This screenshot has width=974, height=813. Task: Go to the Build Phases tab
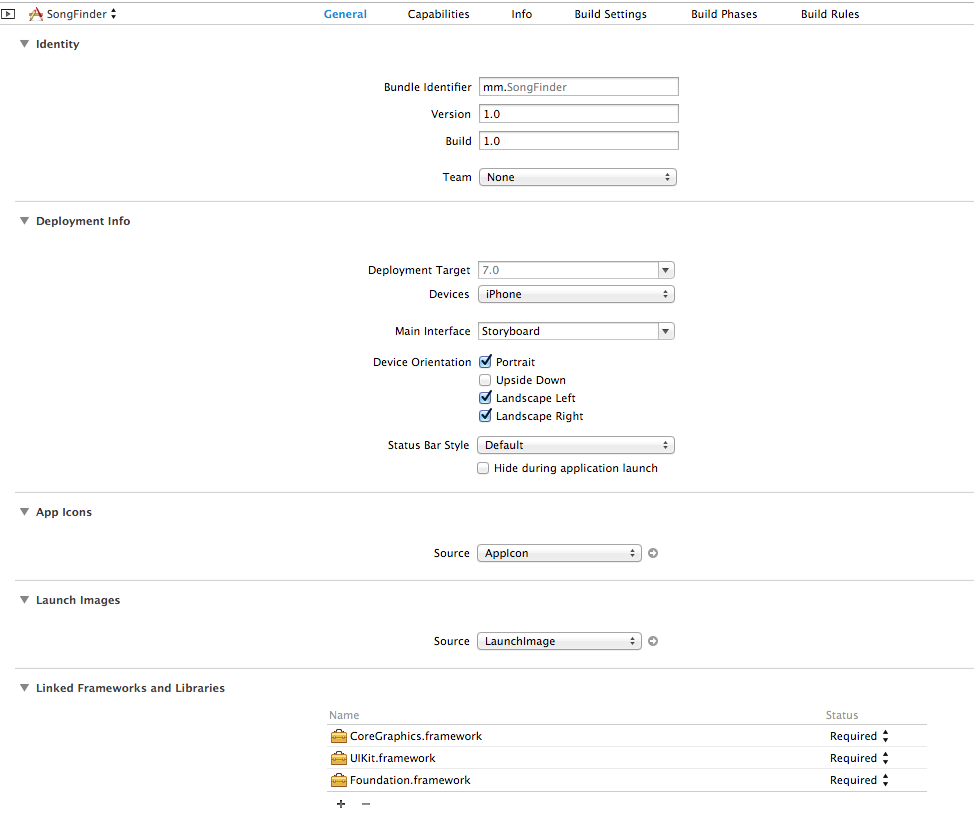[x=724, y=14]
